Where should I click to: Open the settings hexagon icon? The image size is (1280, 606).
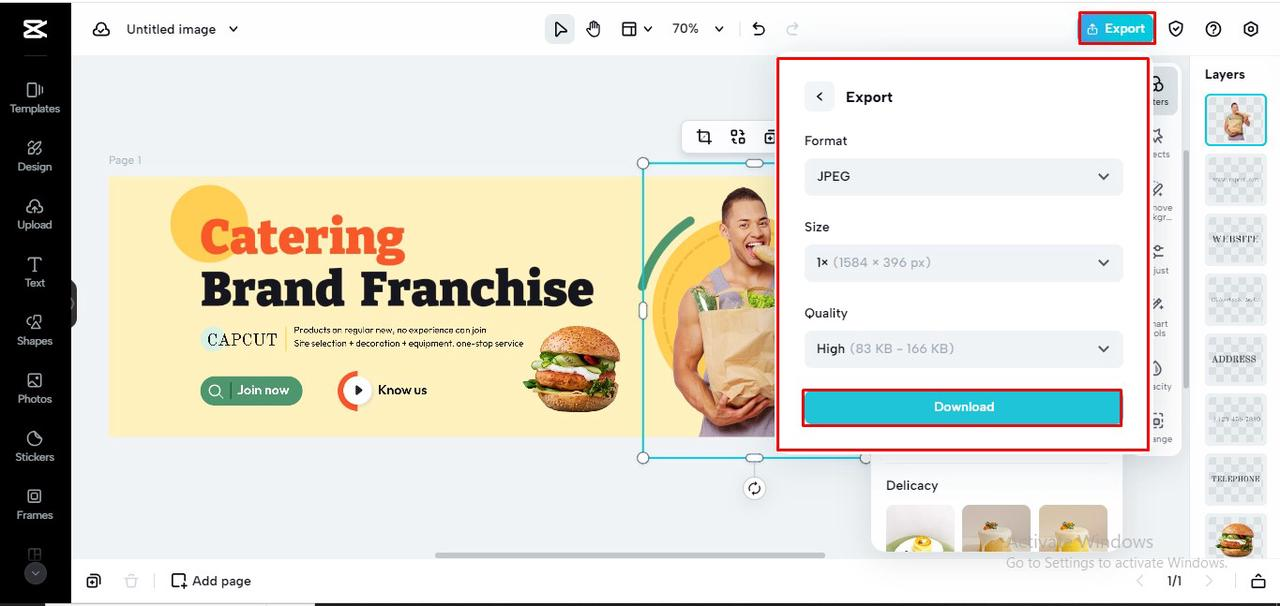[1251, 29]
